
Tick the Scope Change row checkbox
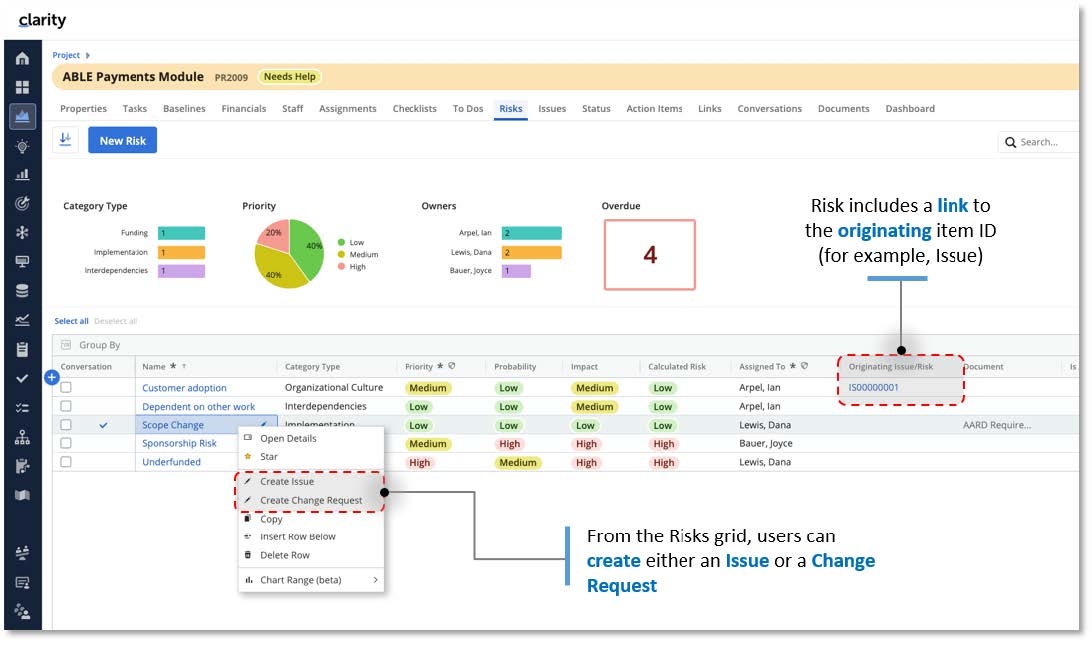(x=66, y=425)
